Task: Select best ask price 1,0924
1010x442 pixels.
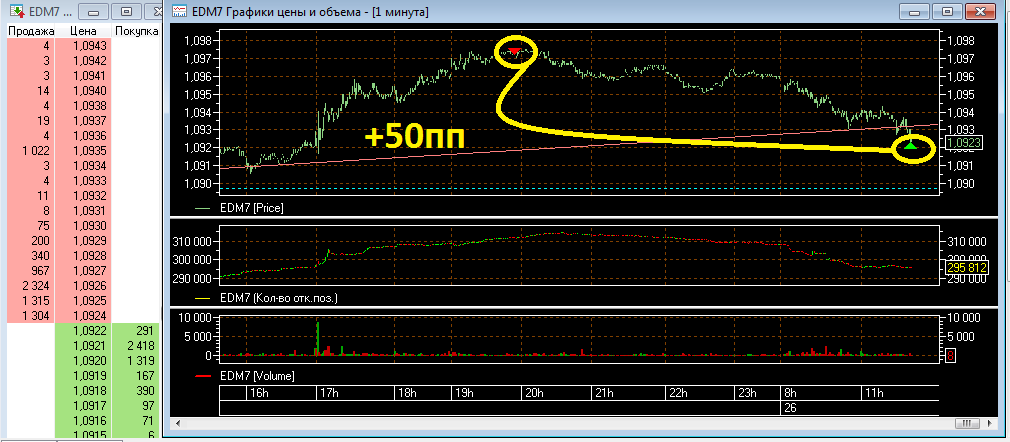Action: pos(83,315)
